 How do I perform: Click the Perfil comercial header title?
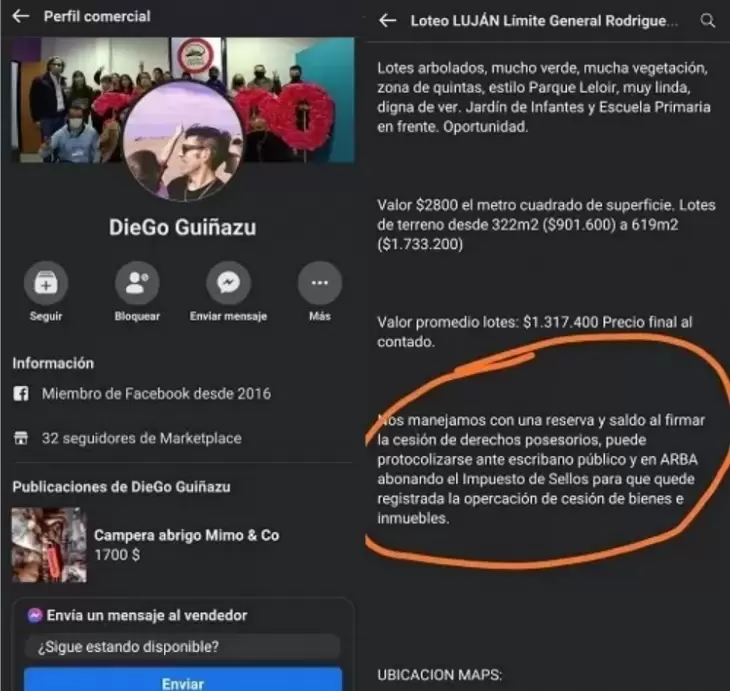(x=97, y=16)
